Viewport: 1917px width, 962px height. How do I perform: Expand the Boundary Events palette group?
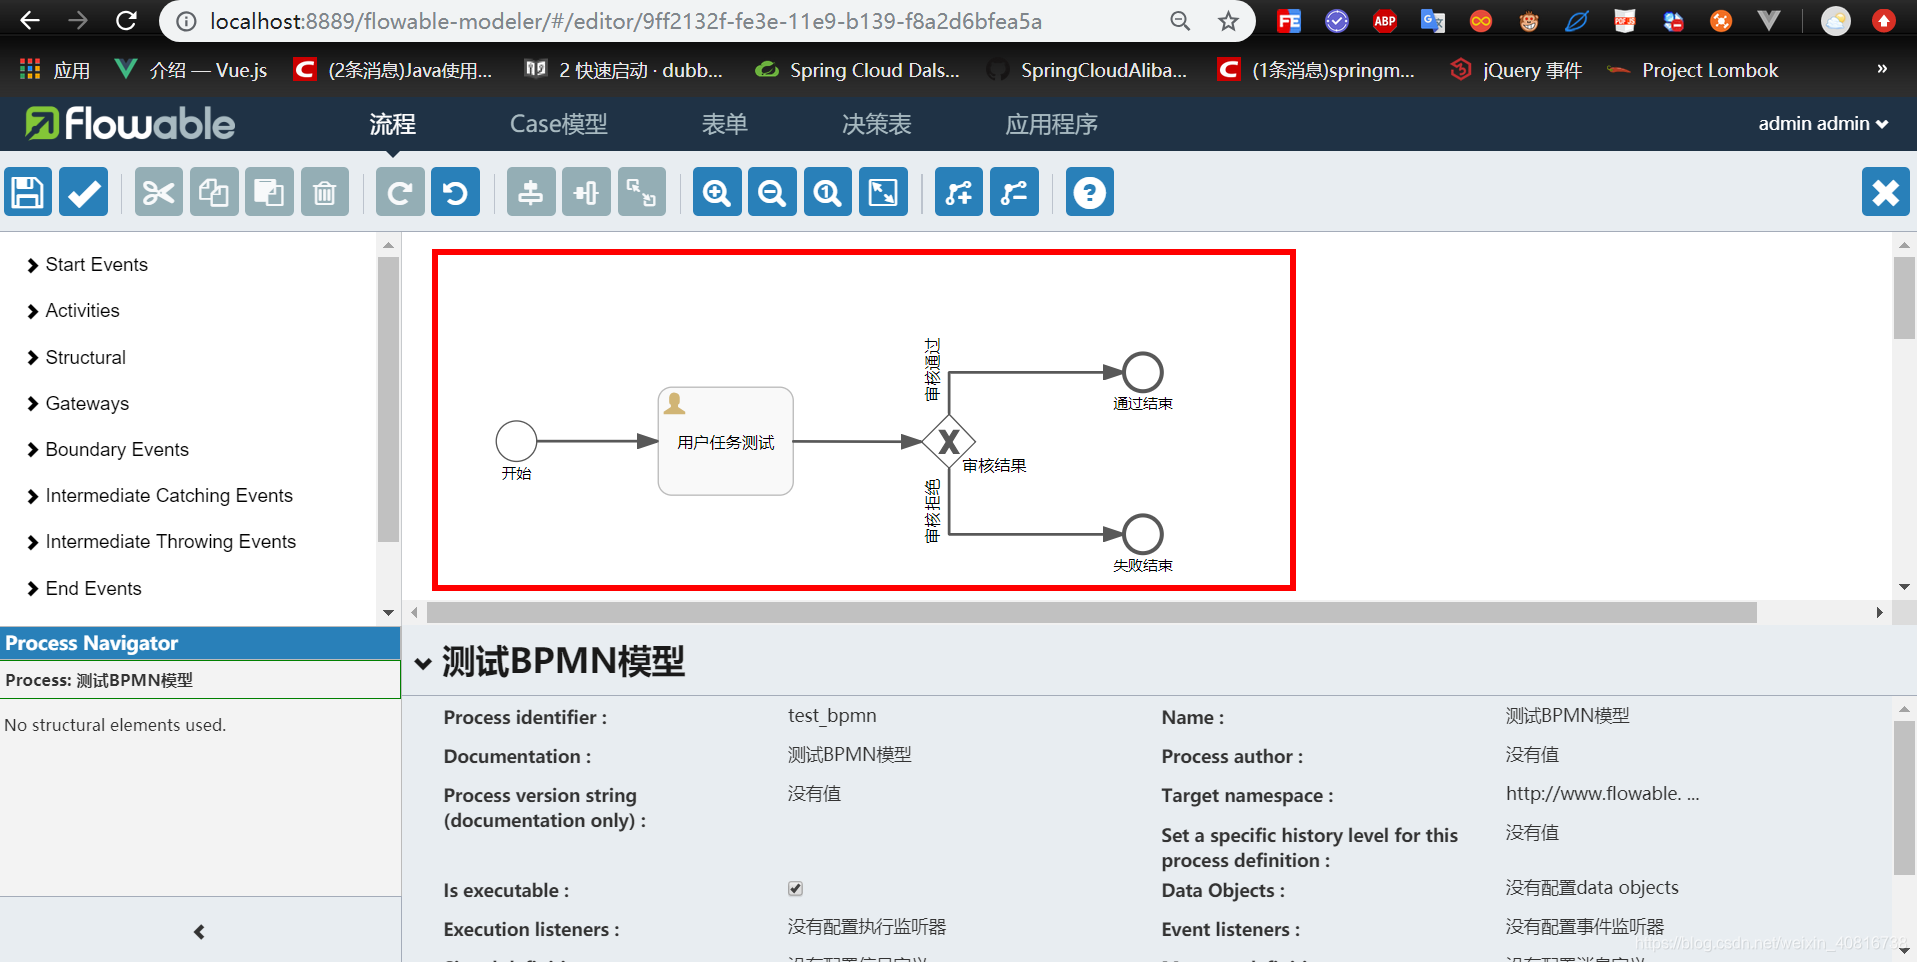point(108,449)
